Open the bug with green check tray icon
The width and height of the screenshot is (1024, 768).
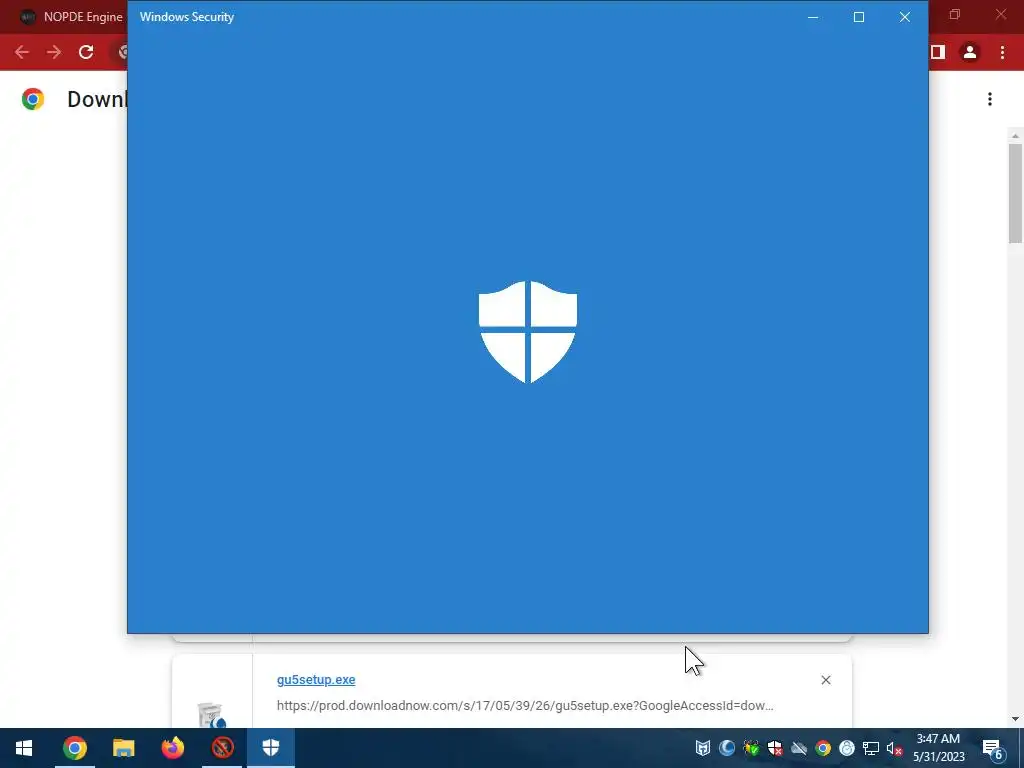[751, 748]
